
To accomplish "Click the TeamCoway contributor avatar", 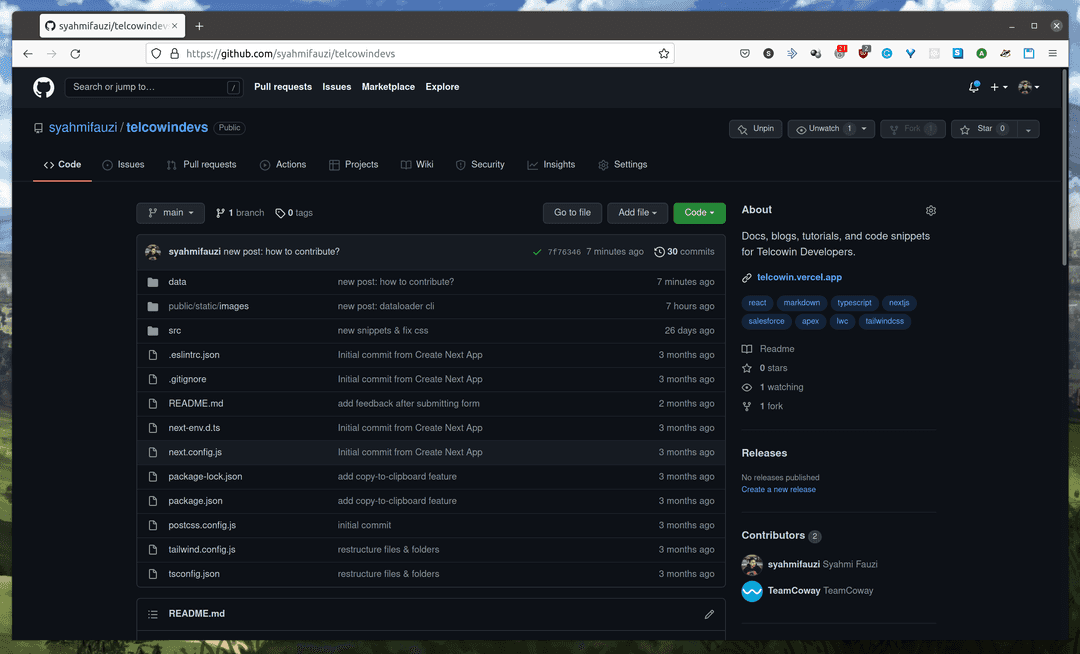I will [752, 591].
